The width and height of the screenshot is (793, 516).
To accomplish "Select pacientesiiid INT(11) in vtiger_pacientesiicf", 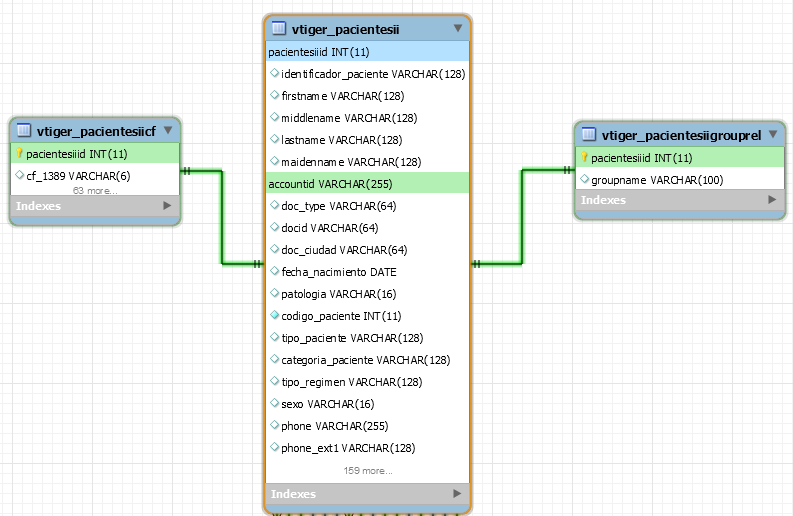I will coord(95,154).
